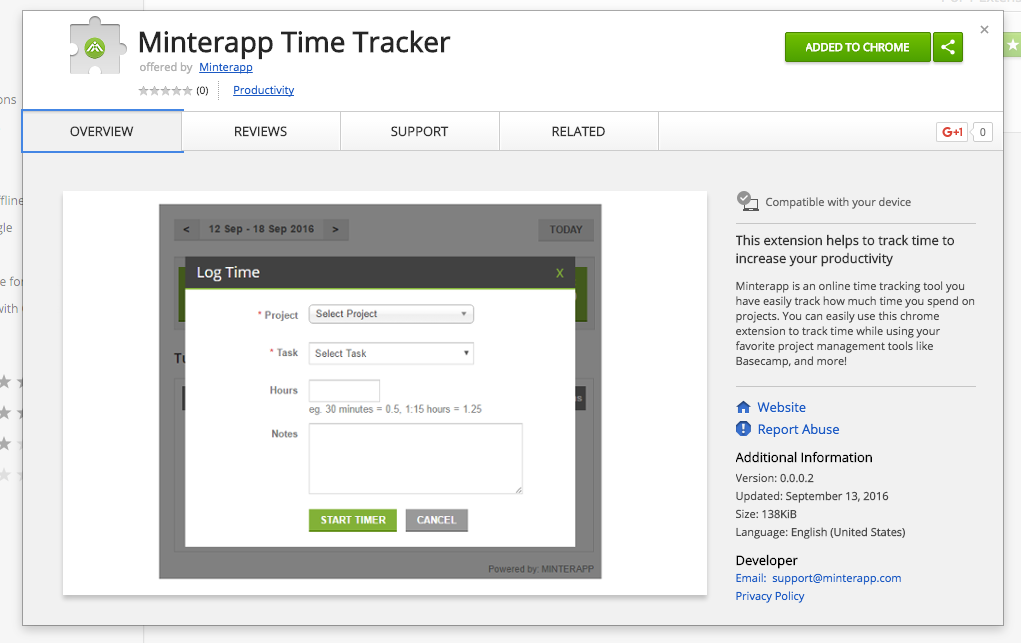The width and height of the screenshot is (1021, 643).
Task: Click the "Version: 0.0.0.2" text
Action: 775,478
